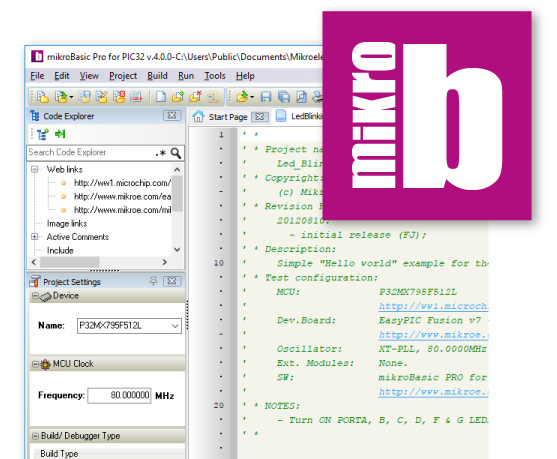Click the Code Explorer horizontal scroll right arrow

(x=164, y=262)
